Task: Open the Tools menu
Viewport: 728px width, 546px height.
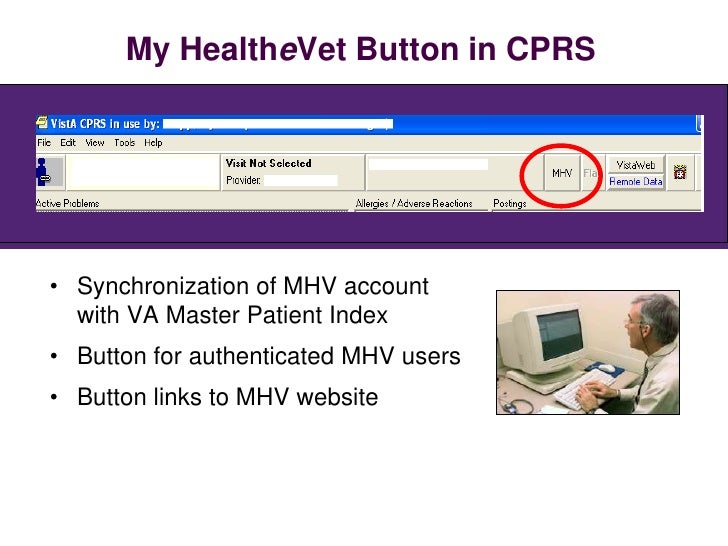Action: pos(124,143)
